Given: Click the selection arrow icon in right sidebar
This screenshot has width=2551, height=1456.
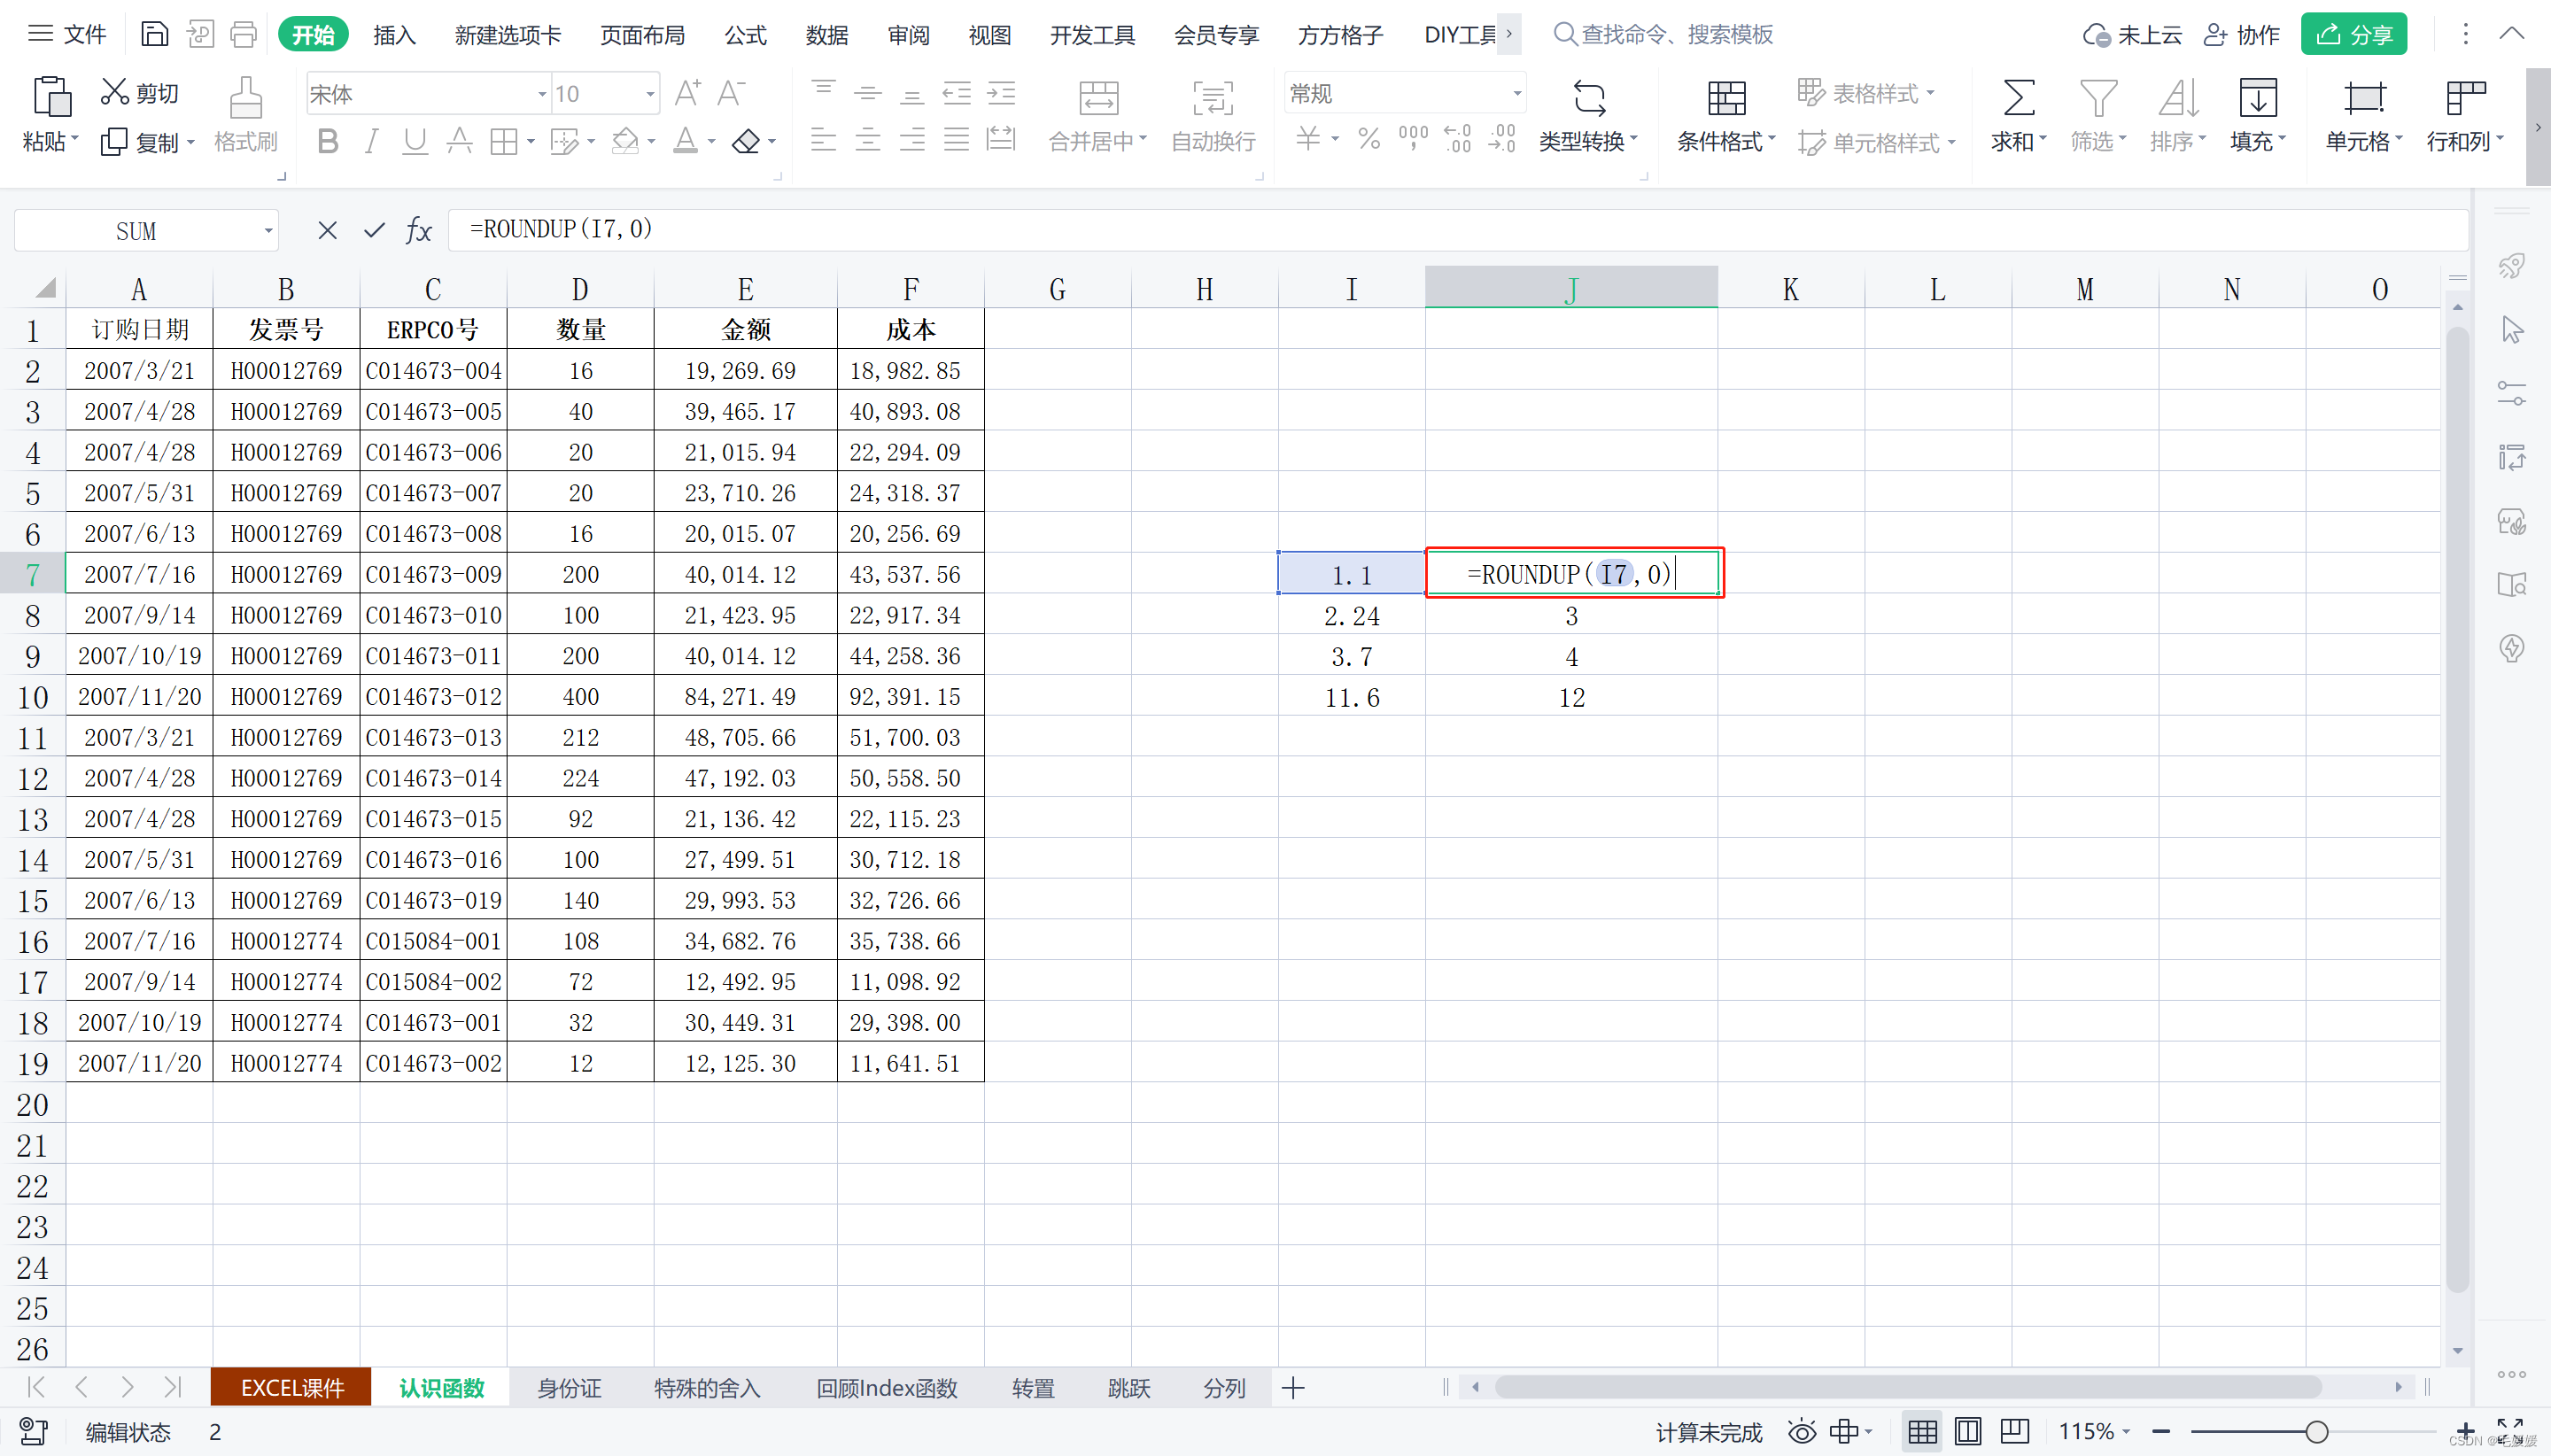Looking at the screenshot, I should pyautogui.click(x=2512, y=330).
